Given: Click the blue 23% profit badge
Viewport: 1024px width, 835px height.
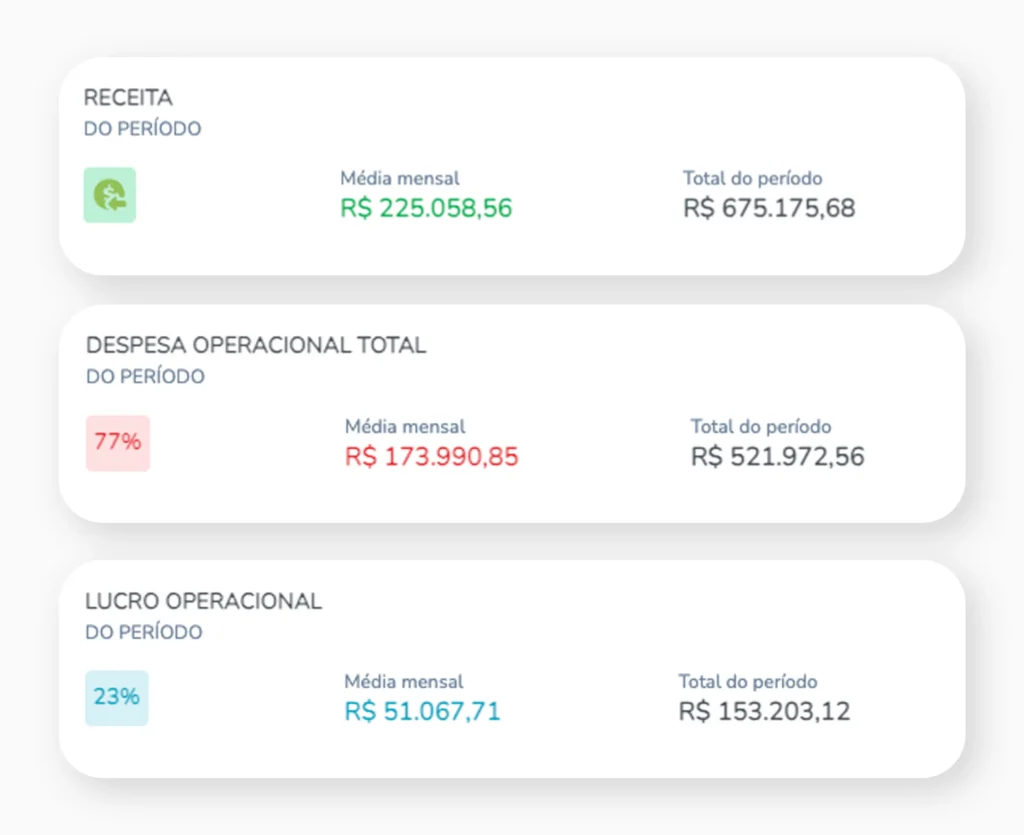Looking at the screenshot, I should click(117, 697).
